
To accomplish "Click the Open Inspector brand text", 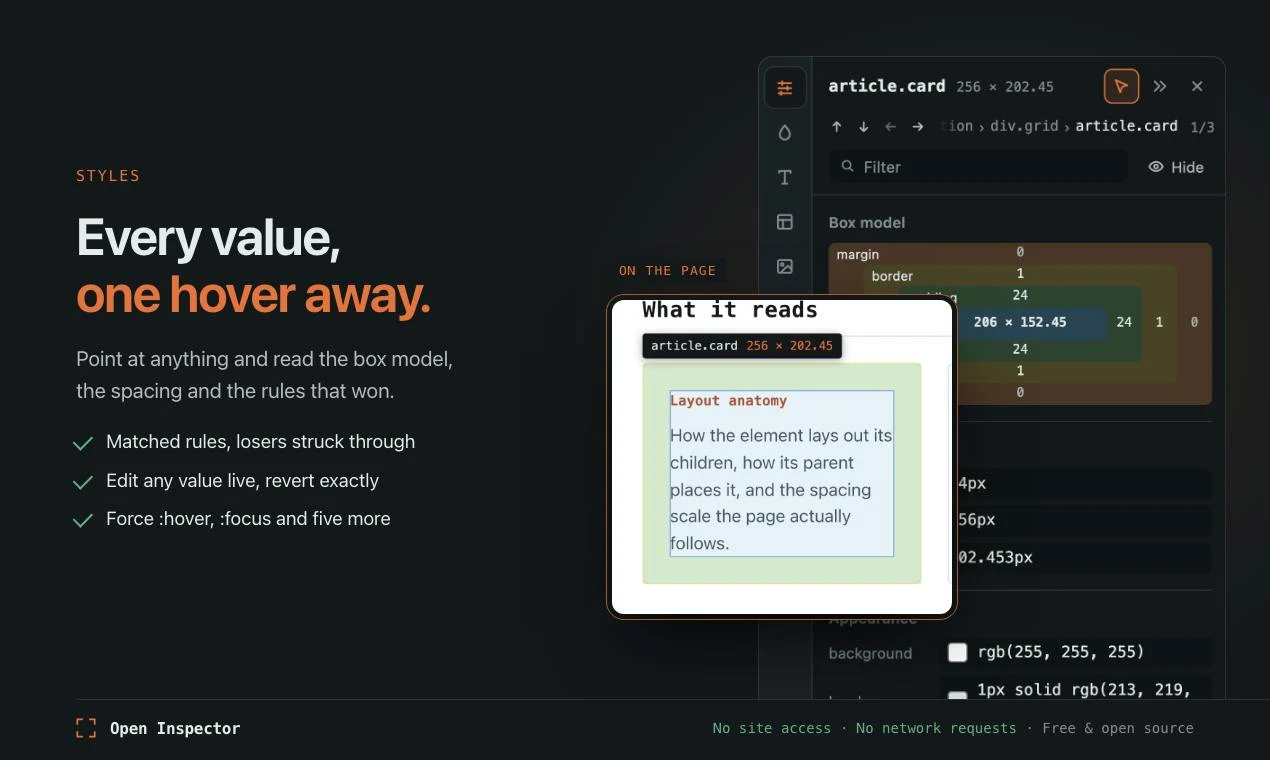I will (175, 728).
